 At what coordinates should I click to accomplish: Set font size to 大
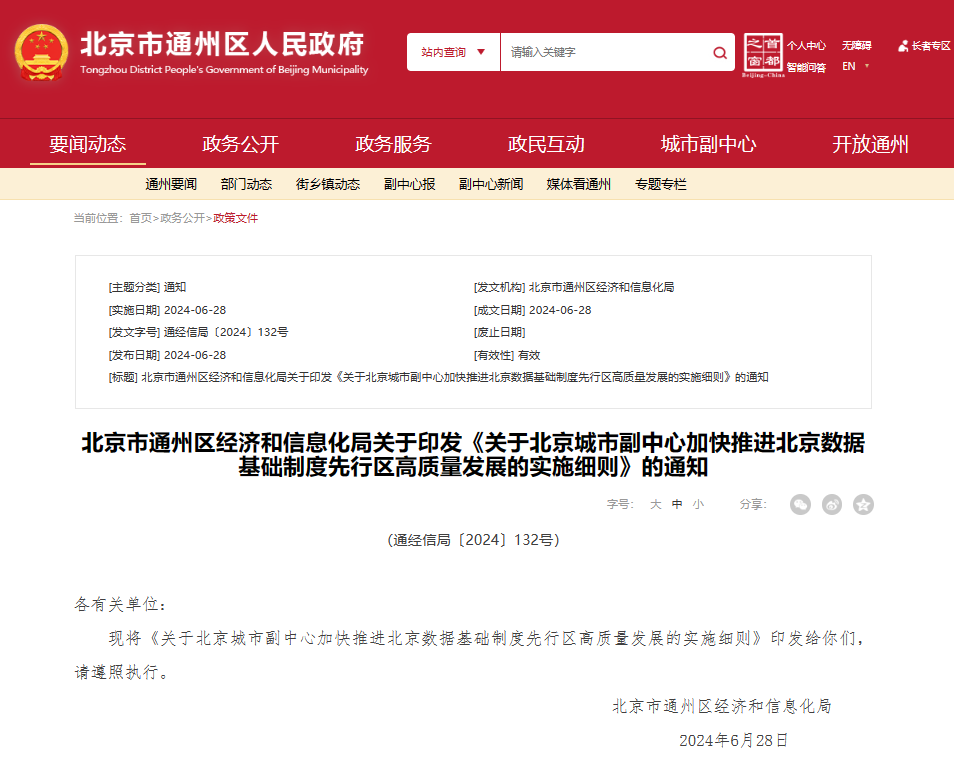[x=656, y=505]
